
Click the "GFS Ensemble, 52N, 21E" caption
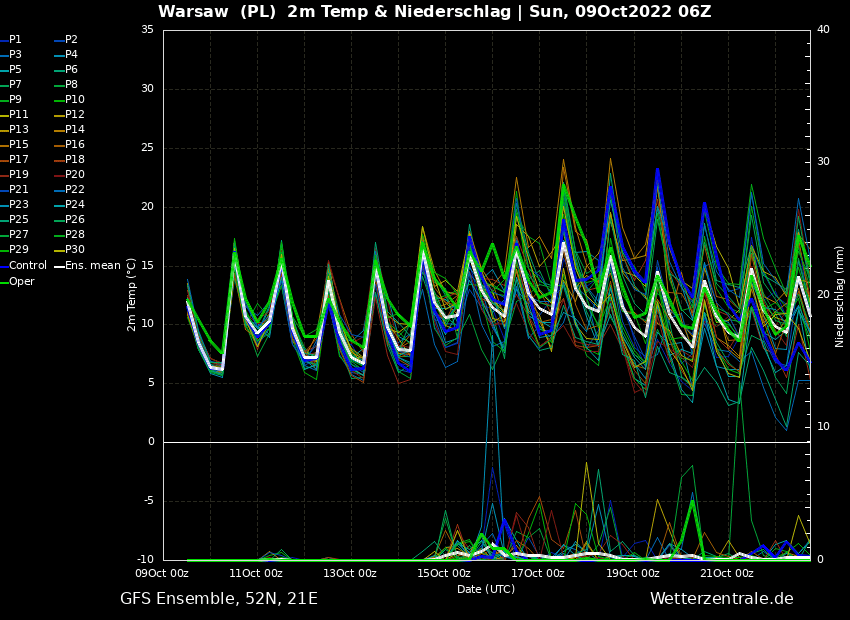[x=219, y=599]
